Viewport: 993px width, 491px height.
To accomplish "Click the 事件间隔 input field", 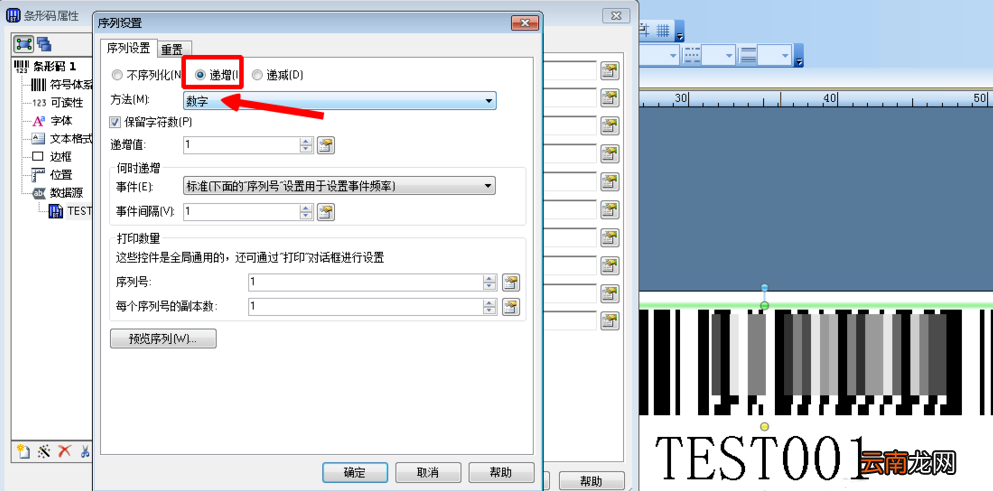I will pos(241,212).
